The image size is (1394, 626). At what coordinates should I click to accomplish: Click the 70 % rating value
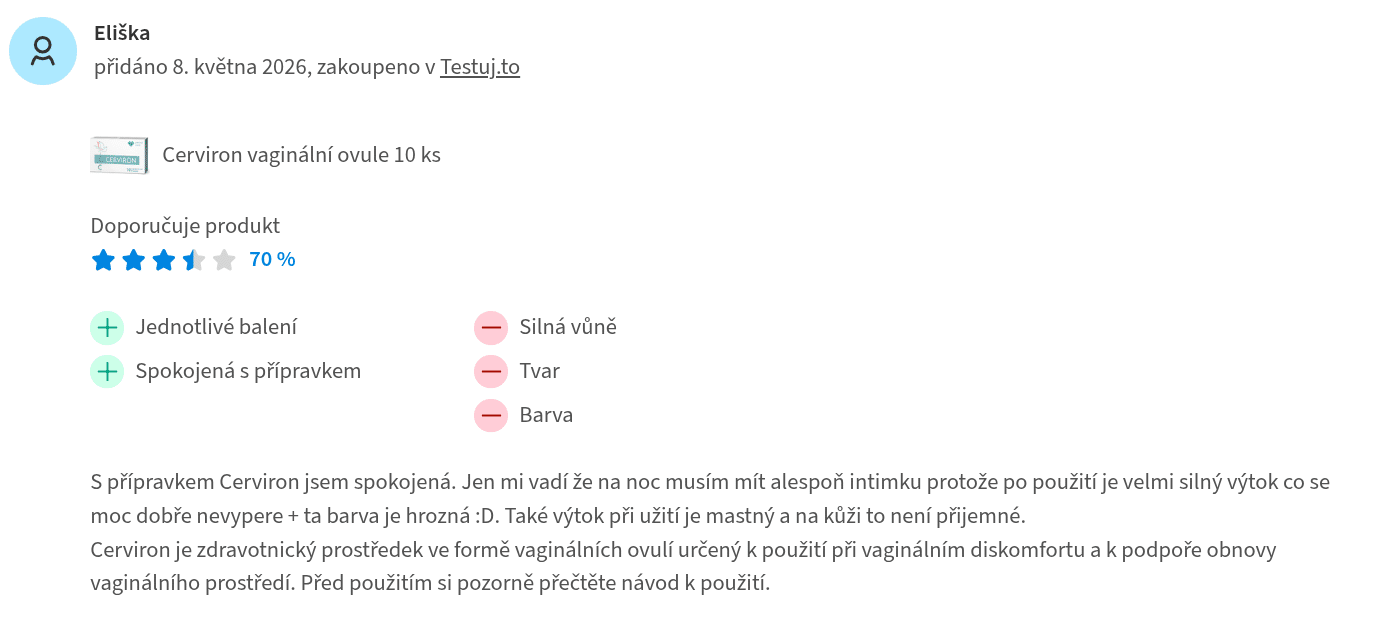pos(272,260)
